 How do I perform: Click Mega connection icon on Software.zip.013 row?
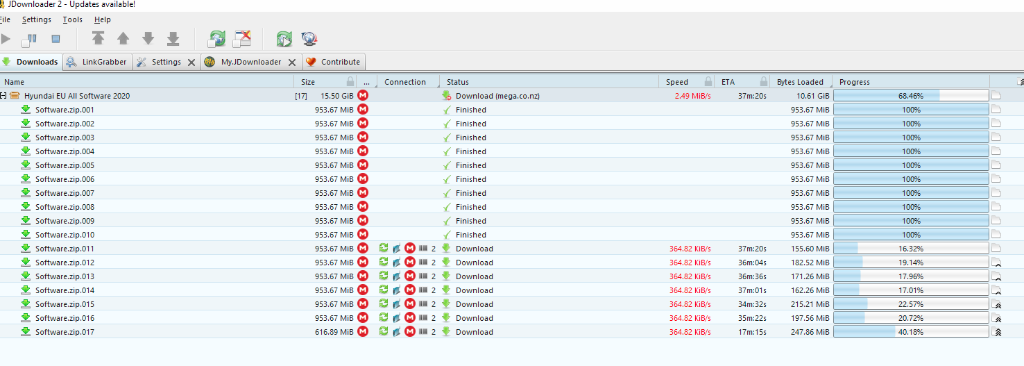pyautogui.click(x=410, y=276)
